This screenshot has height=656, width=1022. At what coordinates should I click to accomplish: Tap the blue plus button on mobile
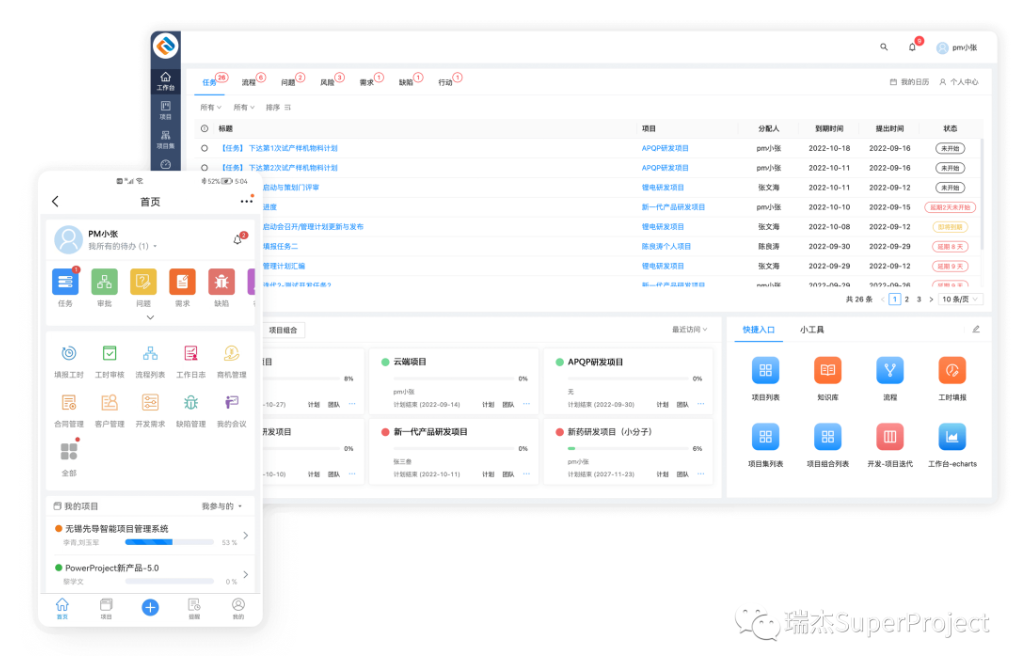click(x=150, y=606)
